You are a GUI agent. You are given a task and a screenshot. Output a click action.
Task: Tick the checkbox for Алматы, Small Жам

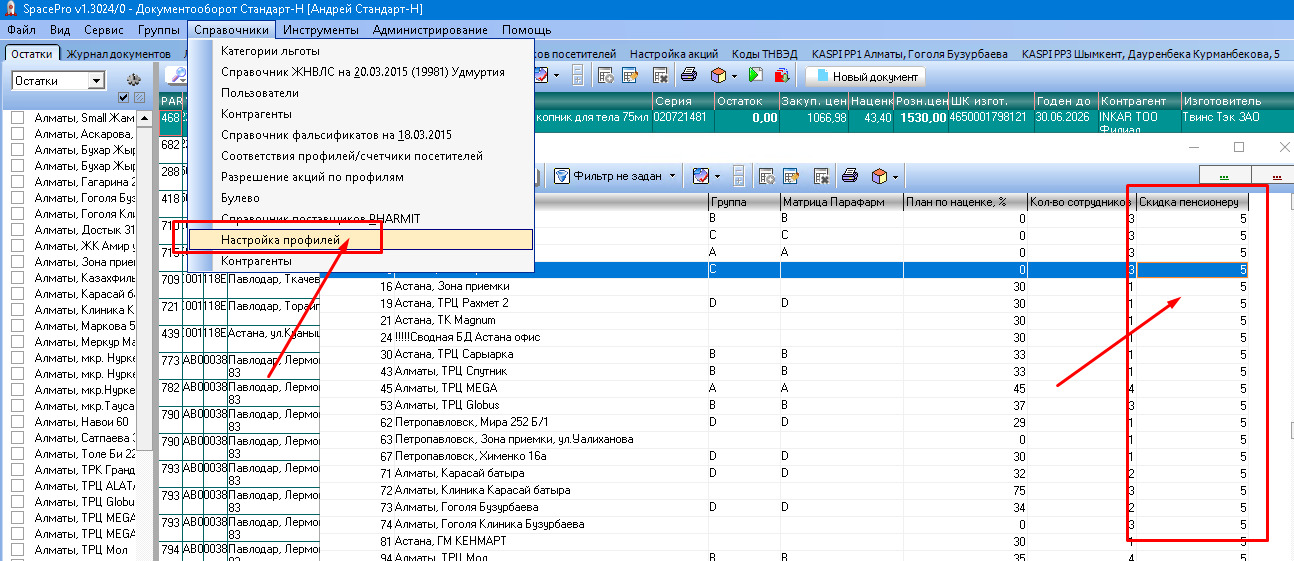pyautogui.click(x=17, y=118)
